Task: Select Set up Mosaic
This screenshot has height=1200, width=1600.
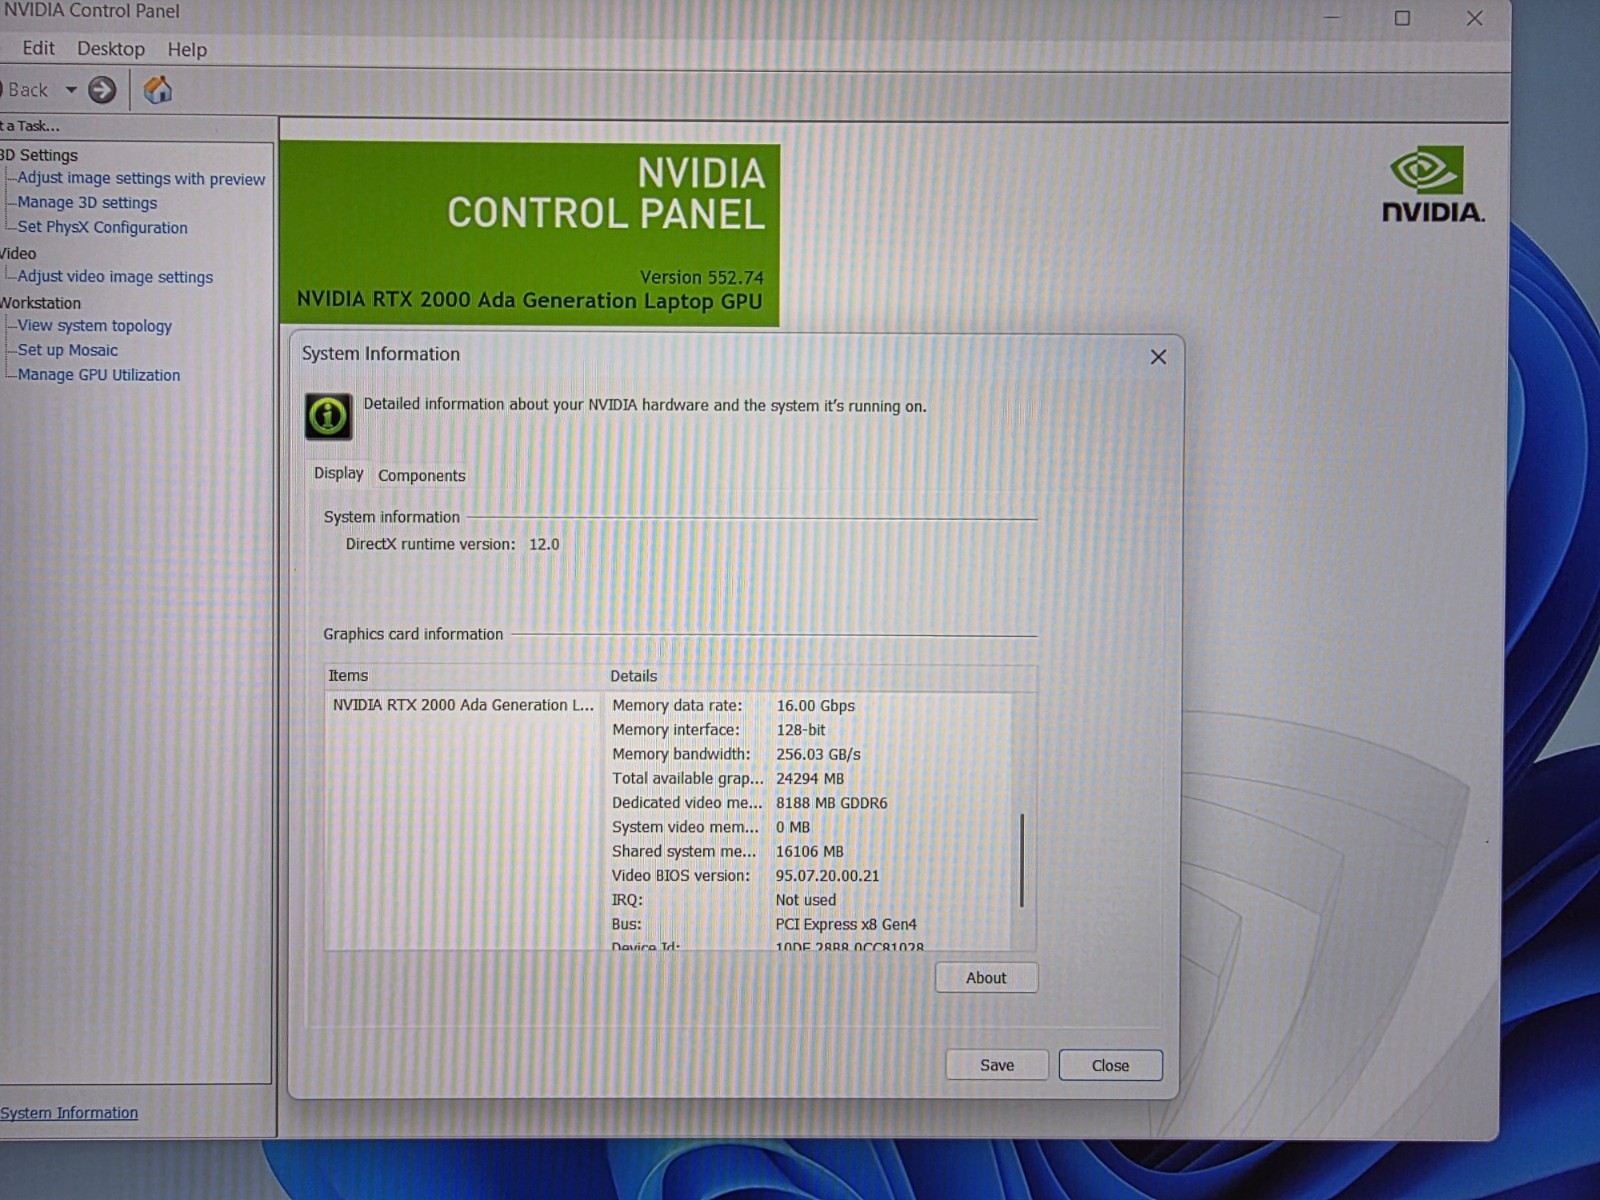Action: click(x=67, y=351)
